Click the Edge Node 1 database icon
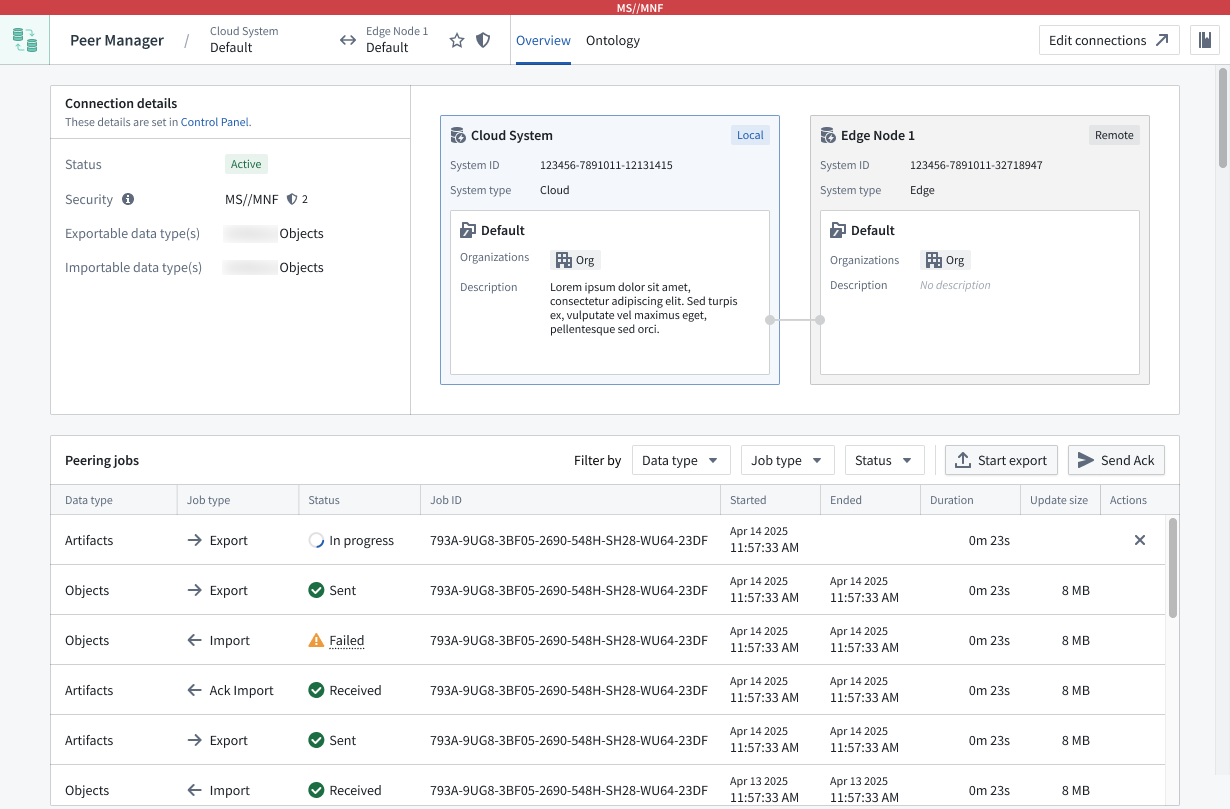Screen dimensions: 1230x809 828,134
